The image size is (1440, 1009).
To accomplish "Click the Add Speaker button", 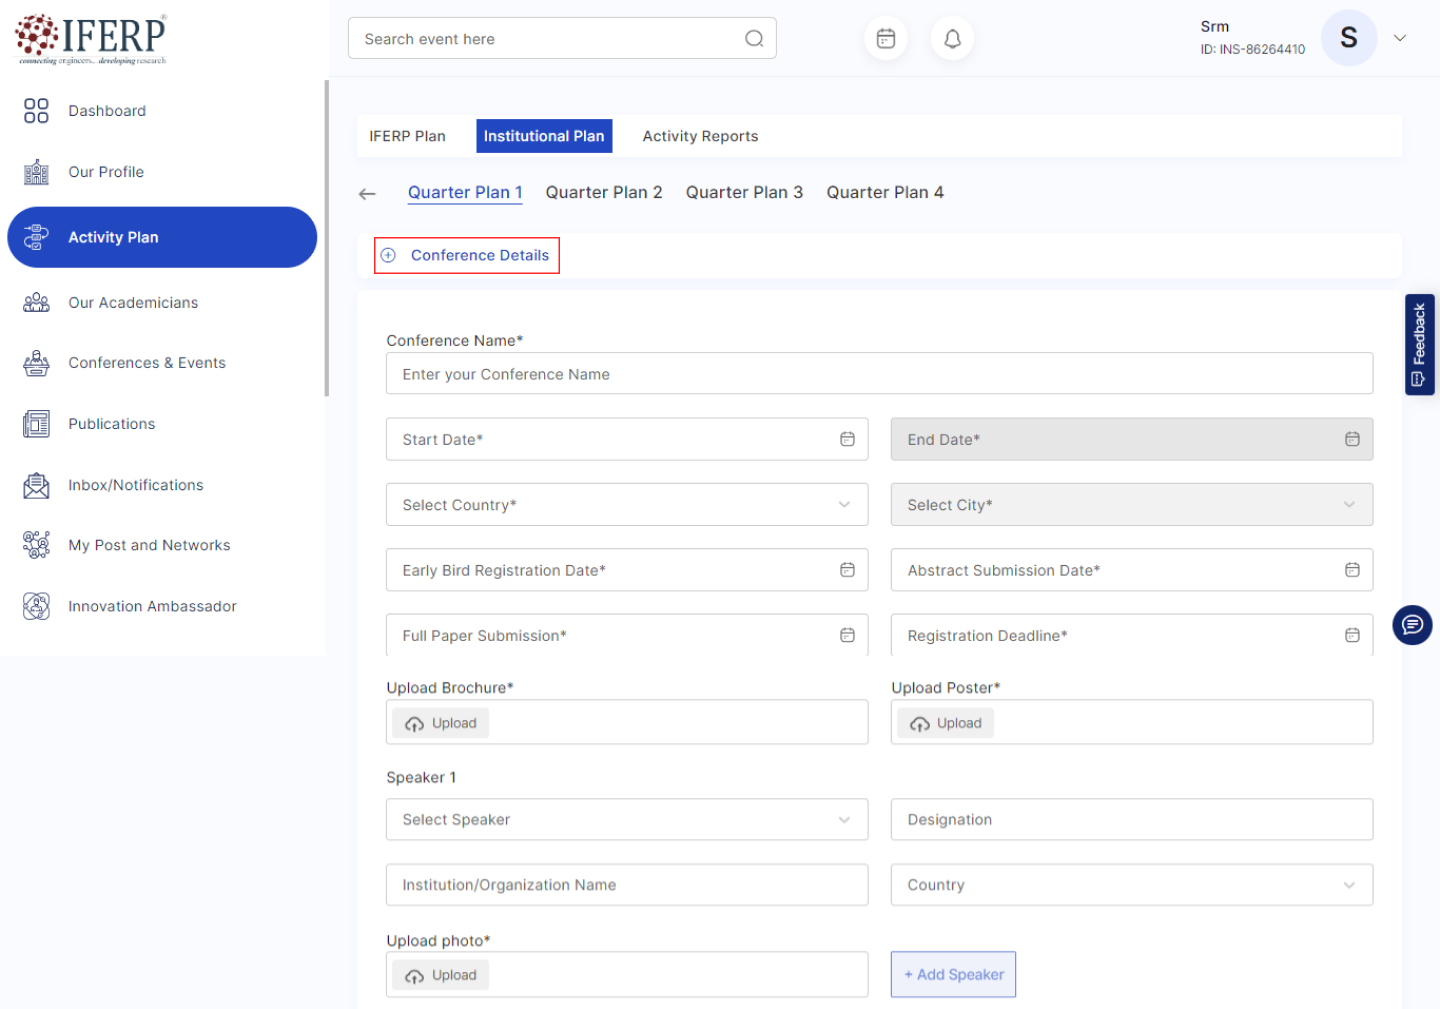I will [x=953, y=974].
